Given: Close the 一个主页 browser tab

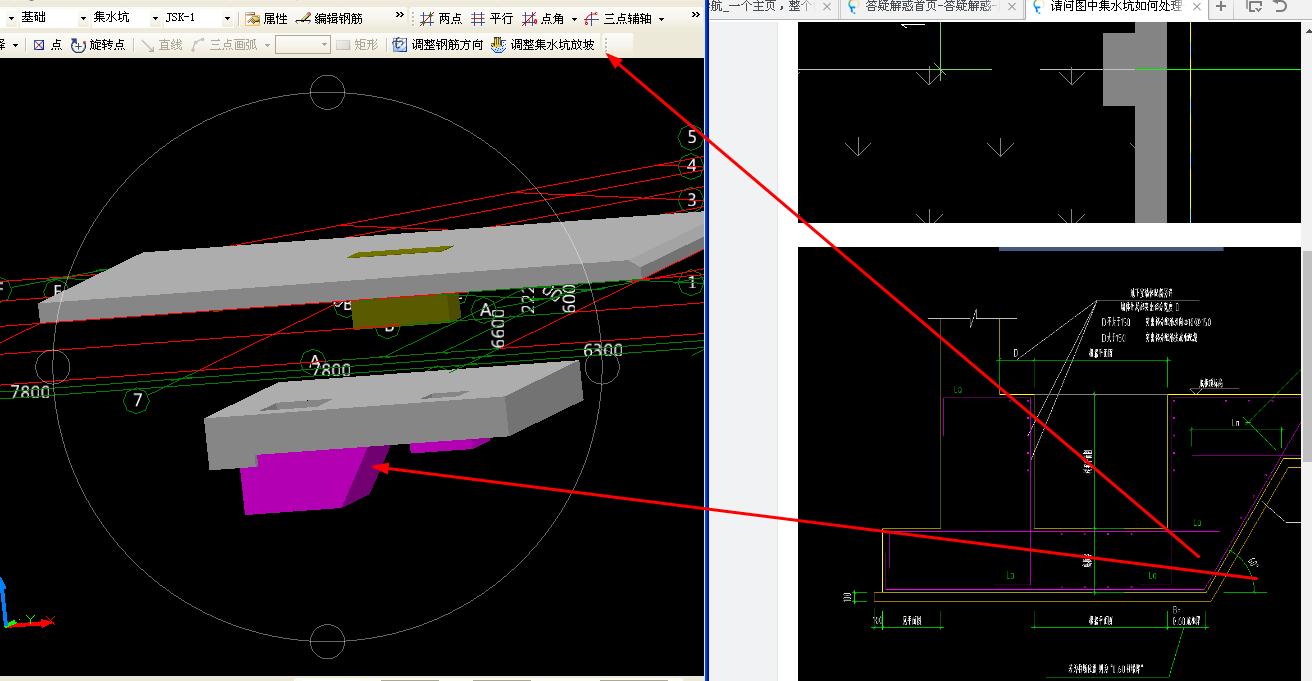Looking at the screenshot, I should pos(827,7).
